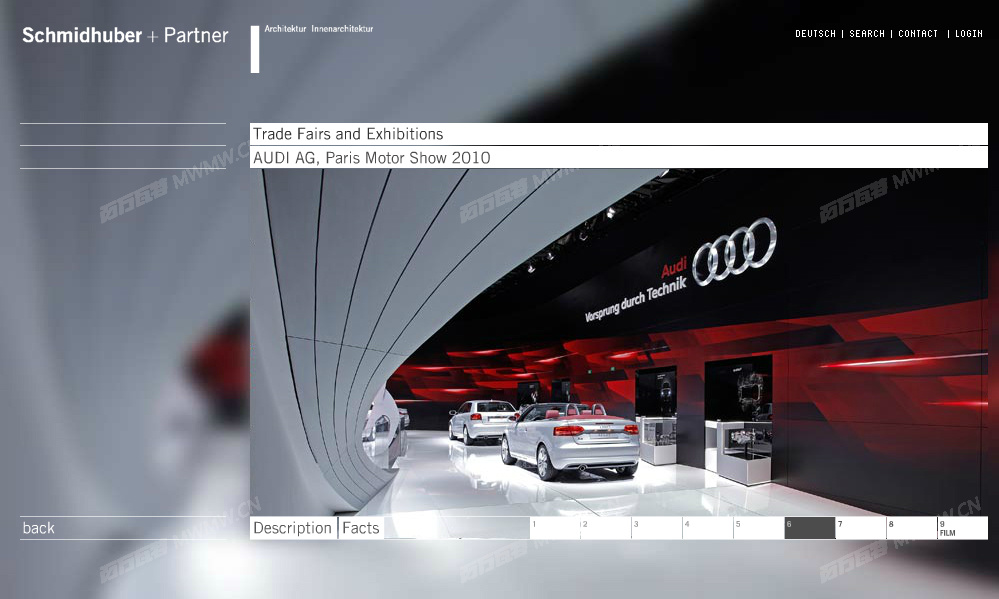
Task: Switch language via DEUTSCH link
Action: [x=815, y=34]
